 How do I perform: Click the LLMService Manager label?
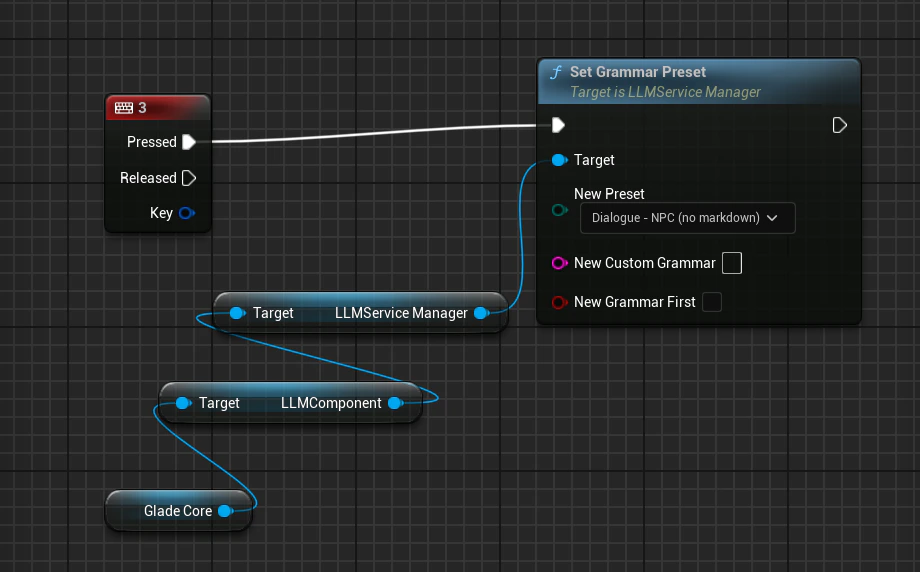point(401,313)
